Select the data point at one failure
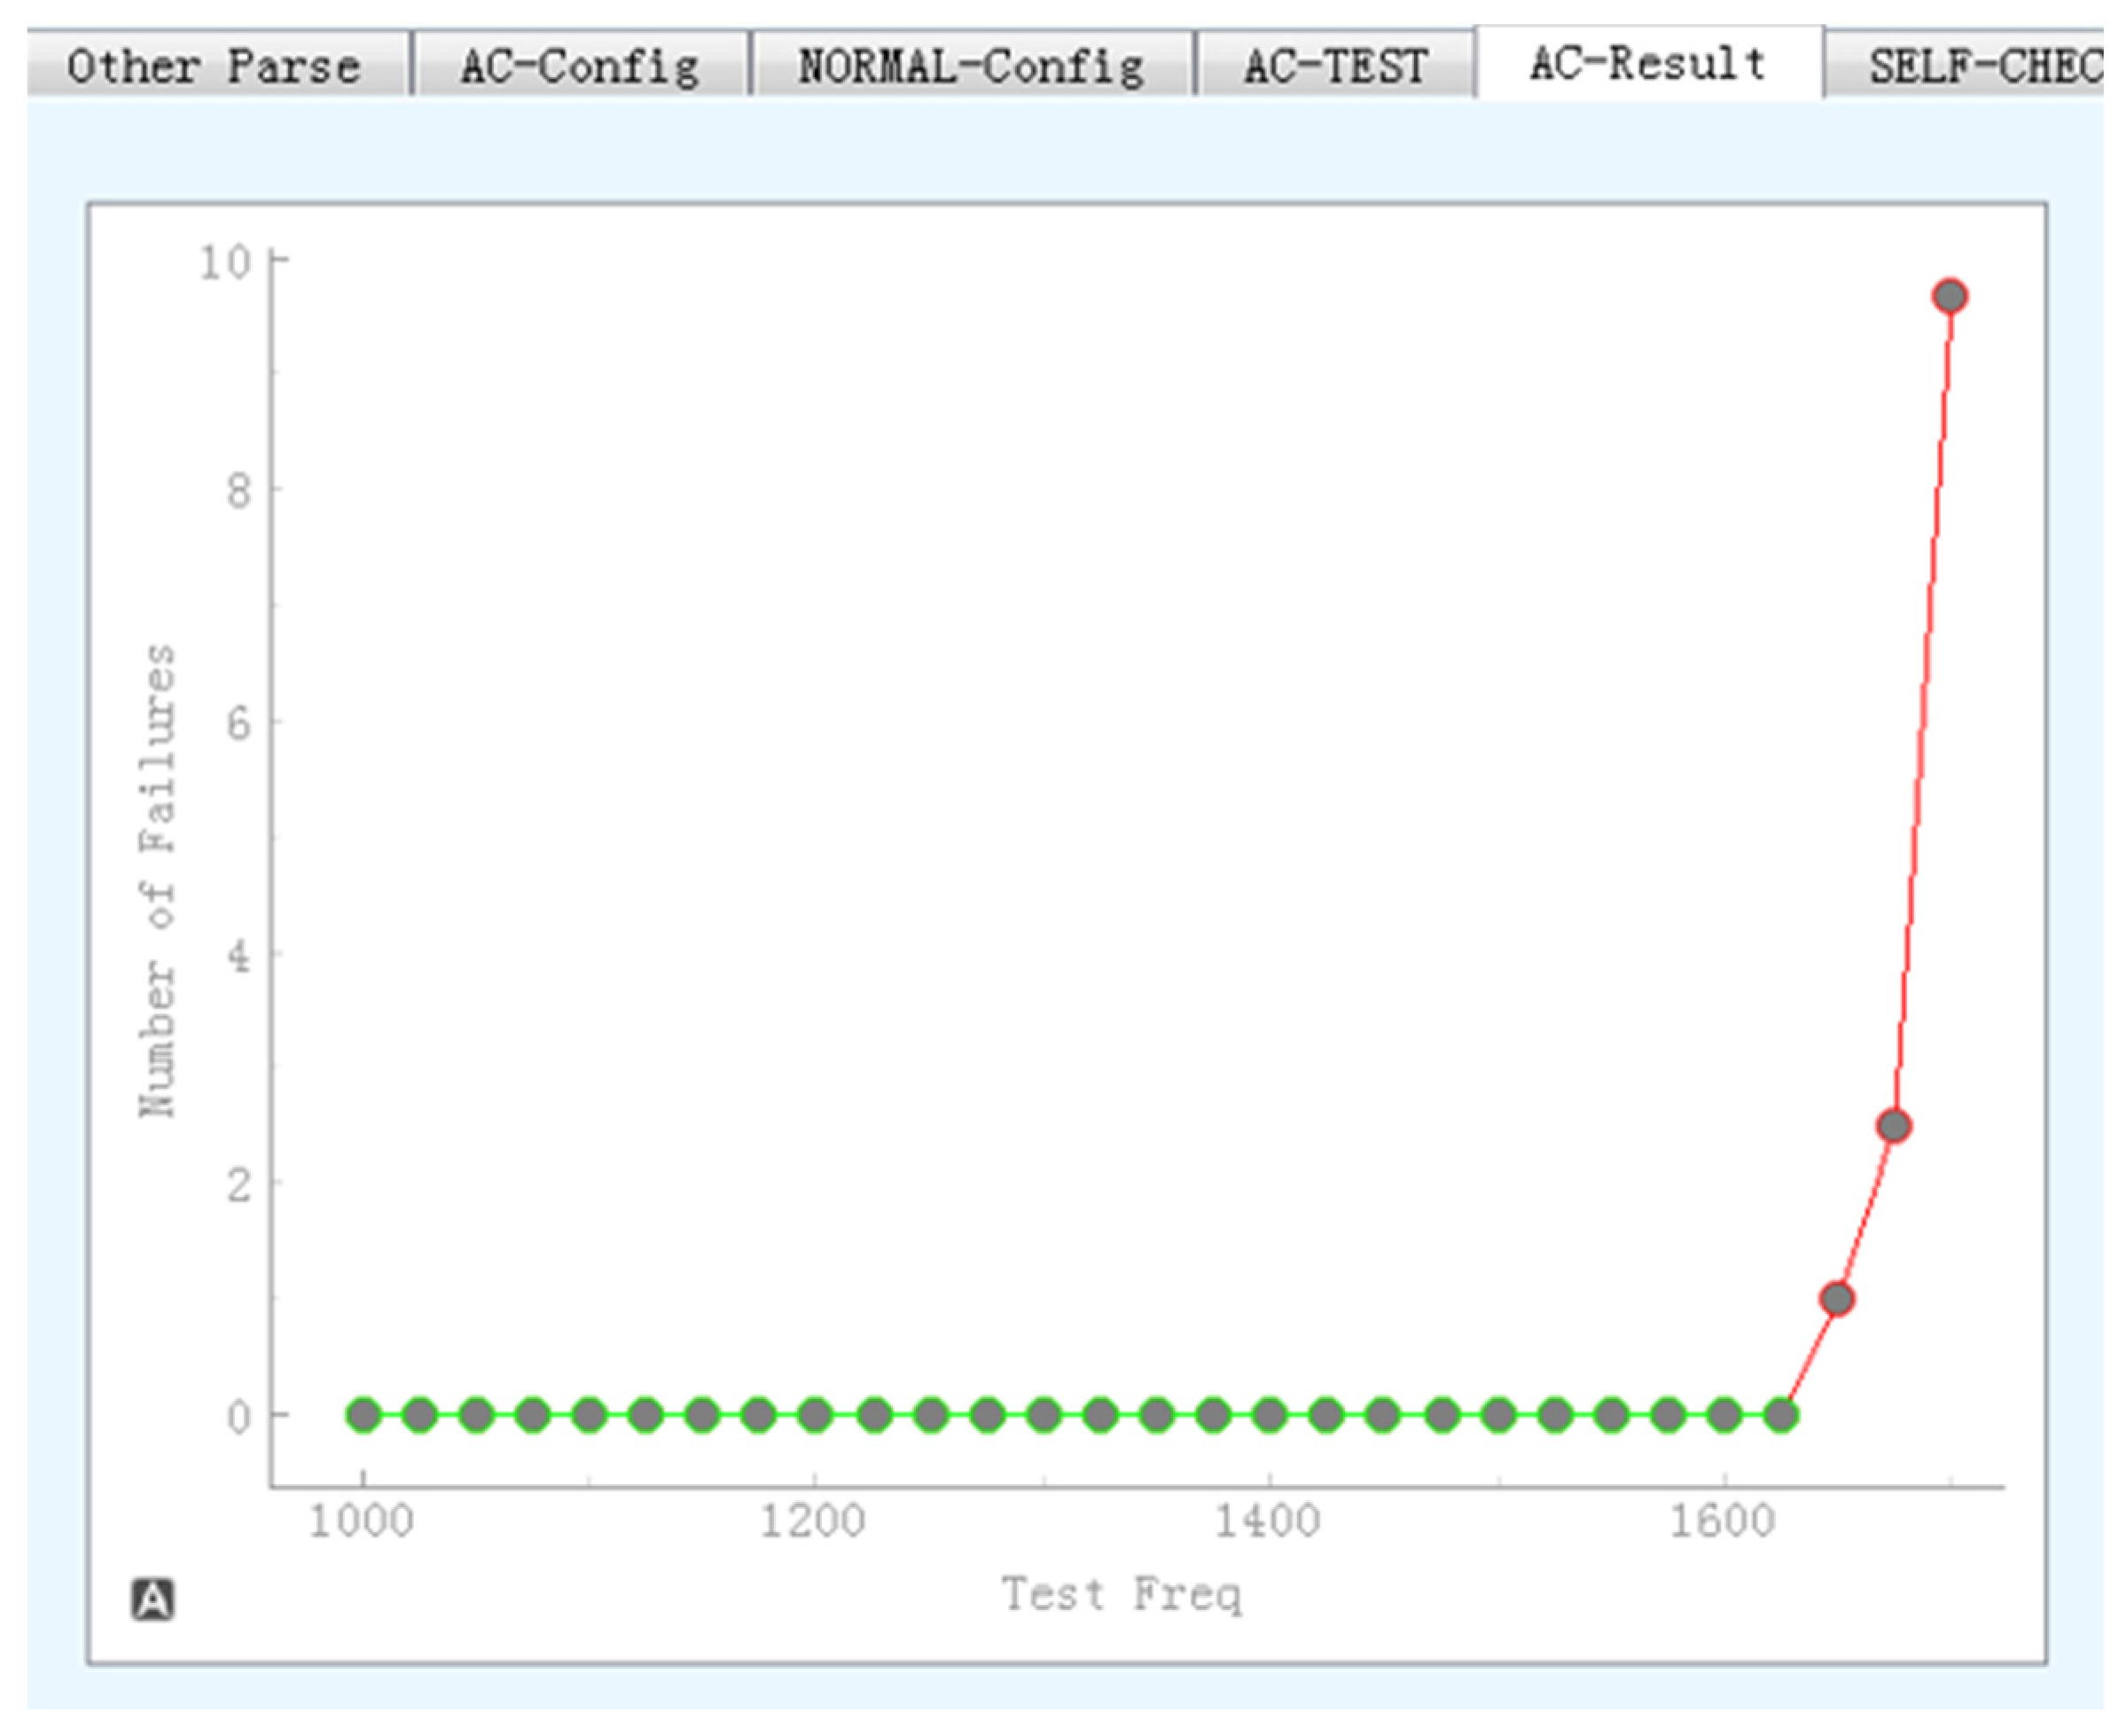The image size is (2119, 1736). [x=1837, y=1299]
